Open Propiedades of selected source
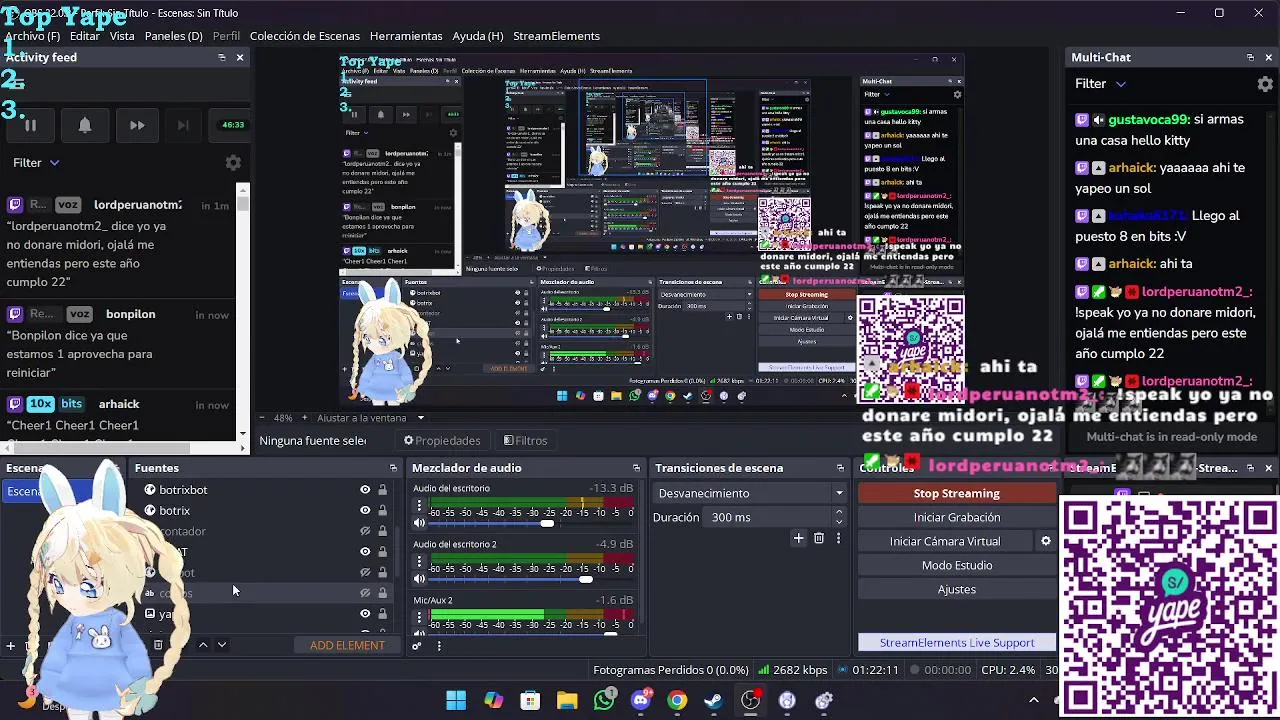Viewport: 1280px width, 720px height. [442, 441]
